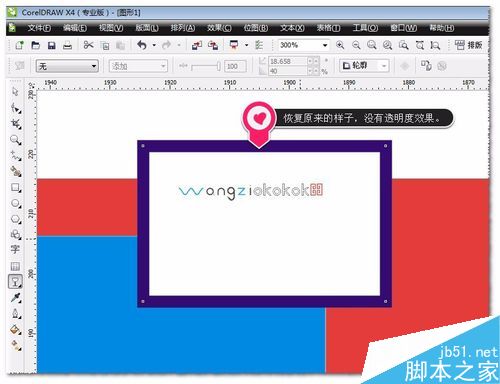This screenshot has width=500, height=384.
Task: Click the Import icon in the toolbar
Action: (x=197, y=45)
